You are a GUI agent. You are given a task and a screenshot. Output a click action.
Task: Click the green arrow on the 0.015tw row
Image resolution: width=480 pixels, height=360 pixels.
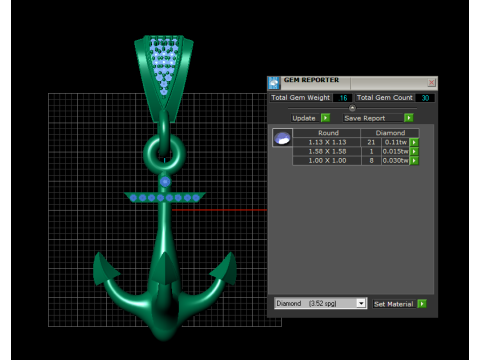point(414,151)
